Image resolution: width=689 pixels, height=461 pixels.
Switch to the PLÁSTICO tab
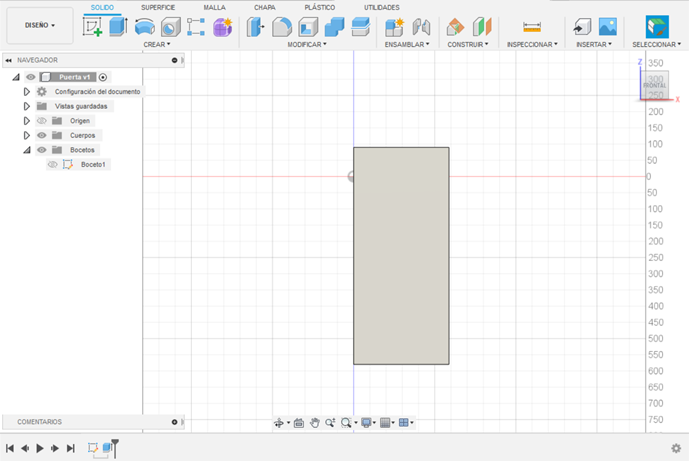click(x=320, y=7)
